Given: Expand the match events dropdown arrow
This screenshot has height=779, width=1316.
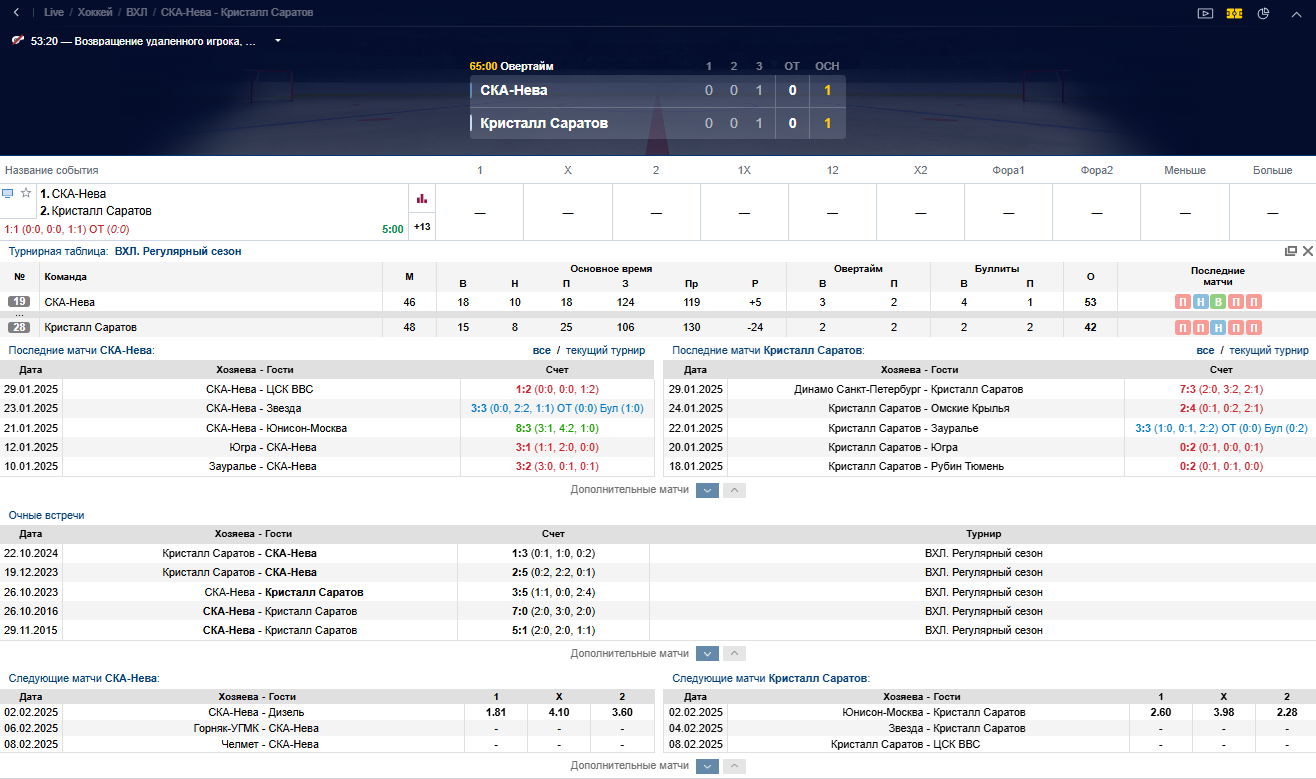Looking at the screenshot, I should (277, 41).
